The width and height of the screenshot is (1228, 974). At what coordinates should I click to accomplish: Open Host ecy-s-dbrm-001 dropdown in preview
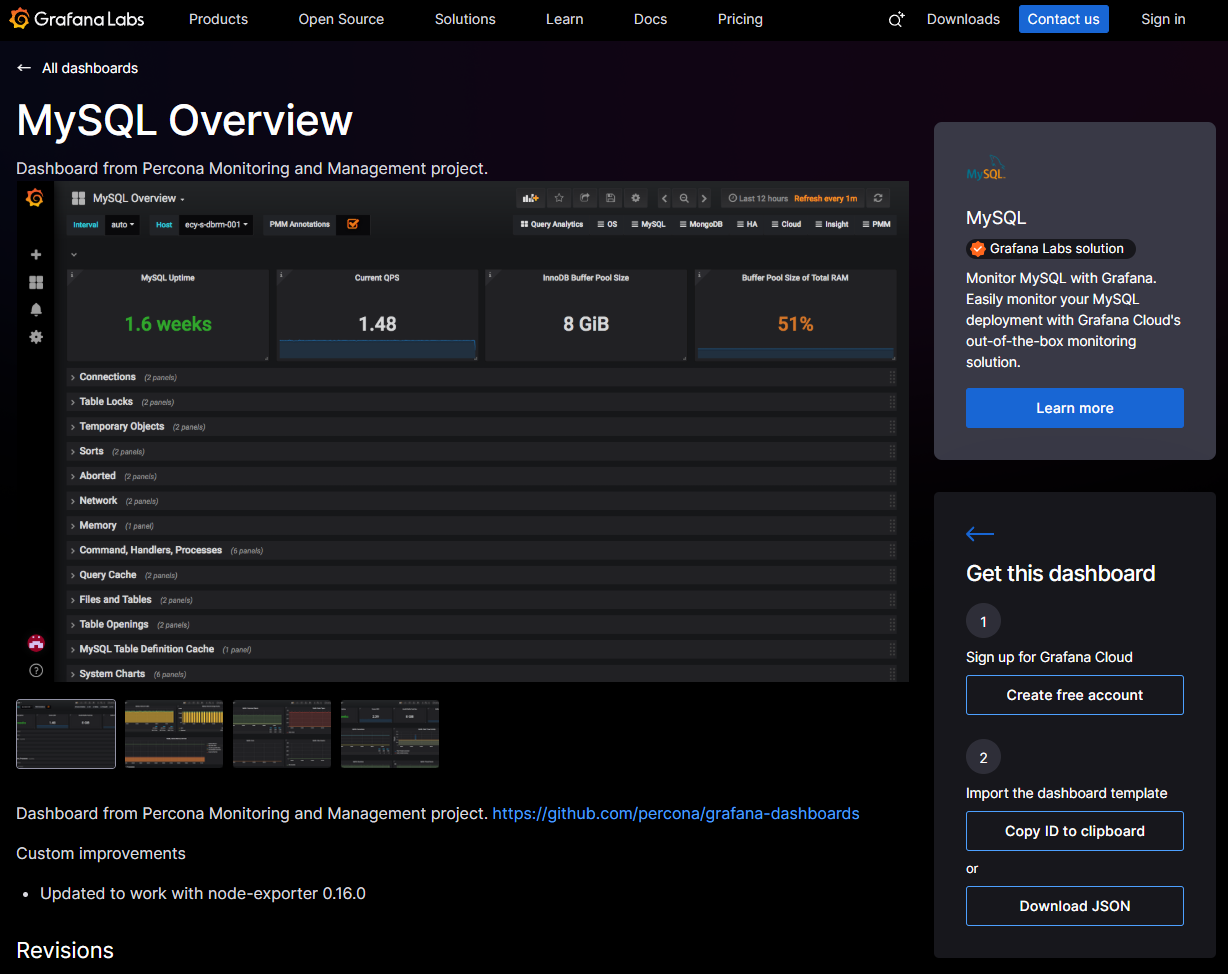pyautogui.click(x=215, y=225)
